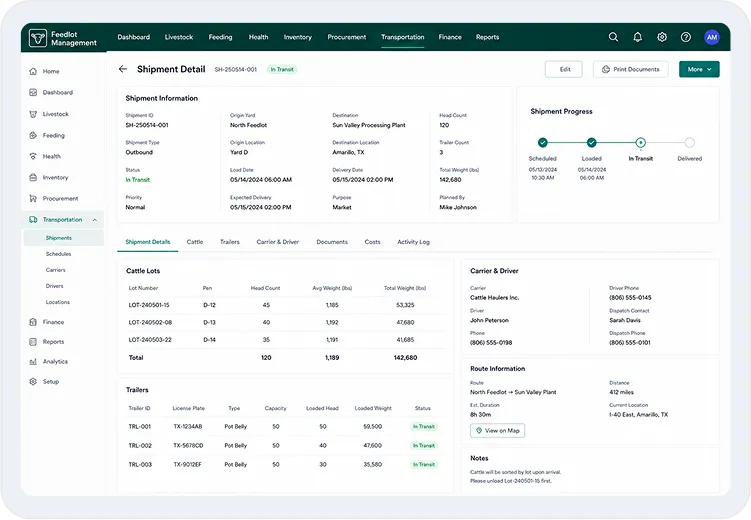This screenshot has width=751, height=520.
Task: Collapse the Transportation sidebar section
Action: pos(95,220)
